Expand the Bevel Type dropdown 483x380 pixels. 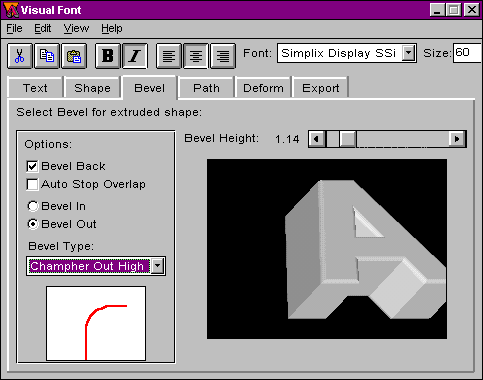pos(157,266)
